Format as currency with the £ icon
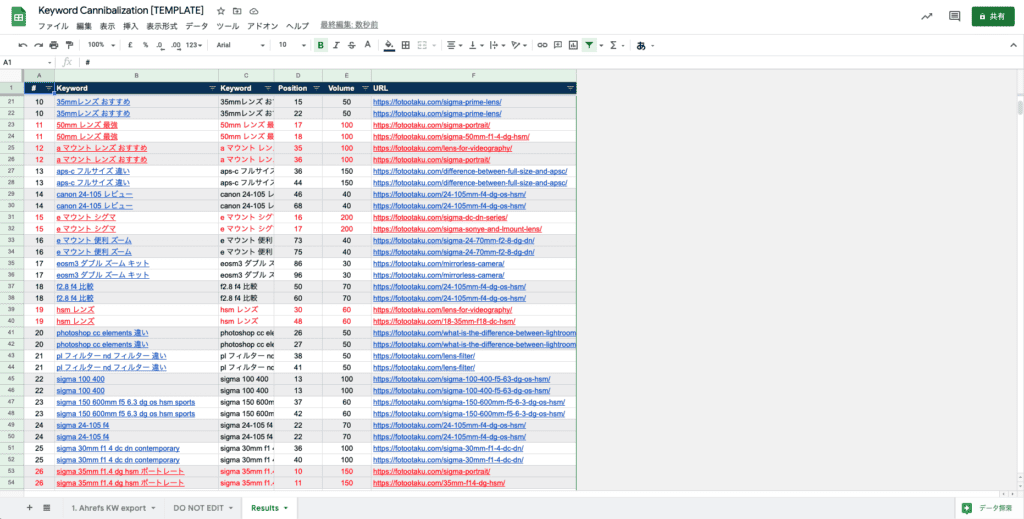 tap(131, 45)
